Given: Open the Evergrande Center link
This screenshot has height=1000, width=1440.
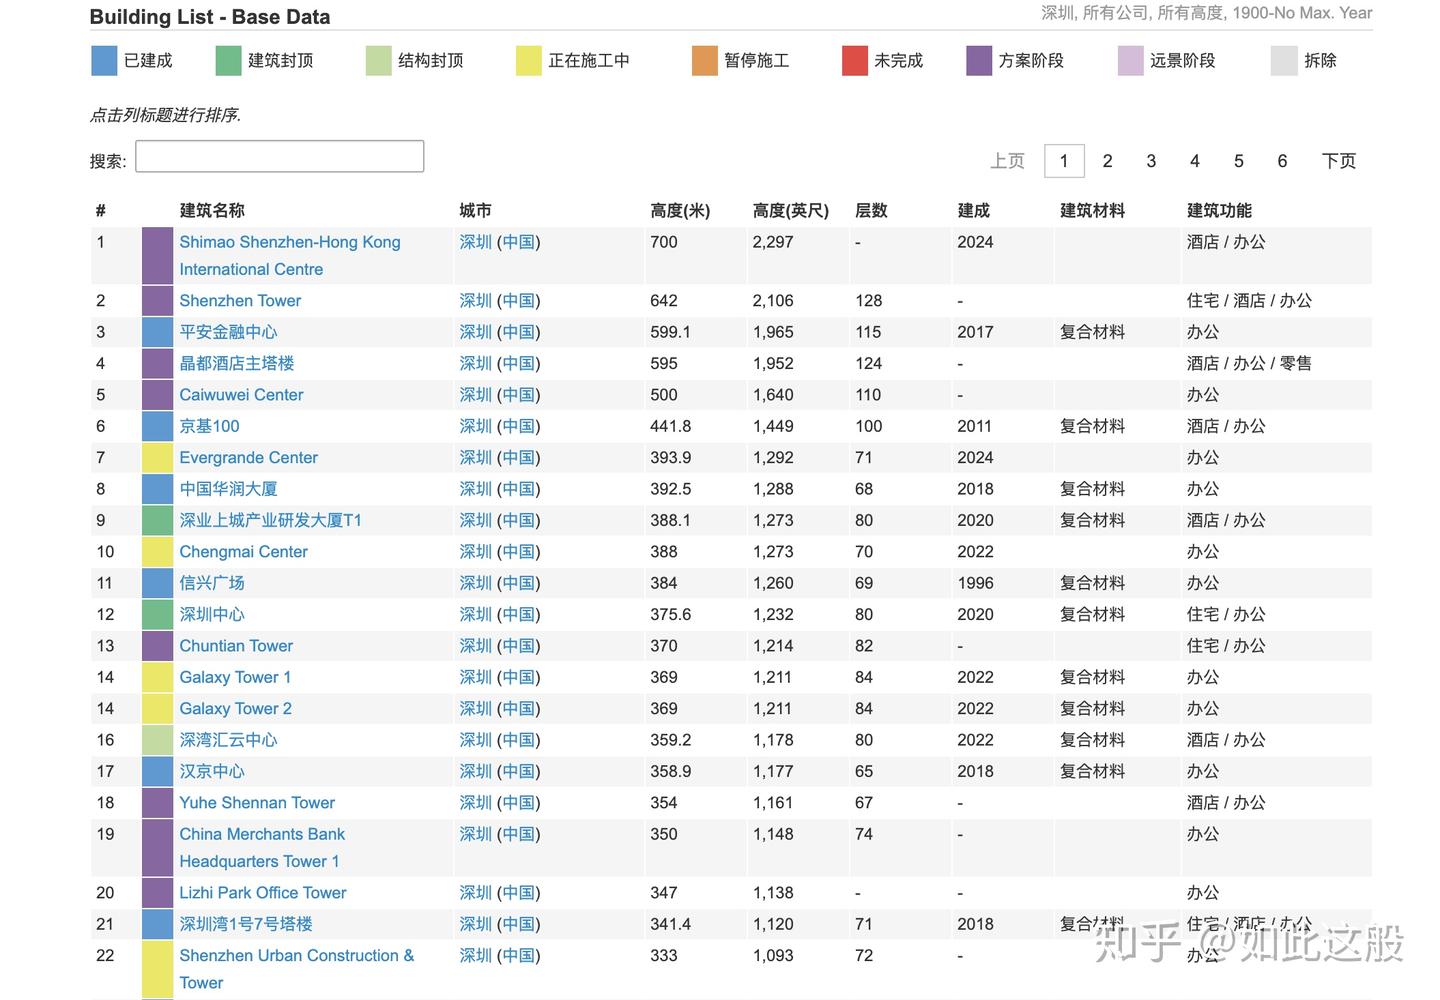Looking at the screenshot, I should click(248, 458).
